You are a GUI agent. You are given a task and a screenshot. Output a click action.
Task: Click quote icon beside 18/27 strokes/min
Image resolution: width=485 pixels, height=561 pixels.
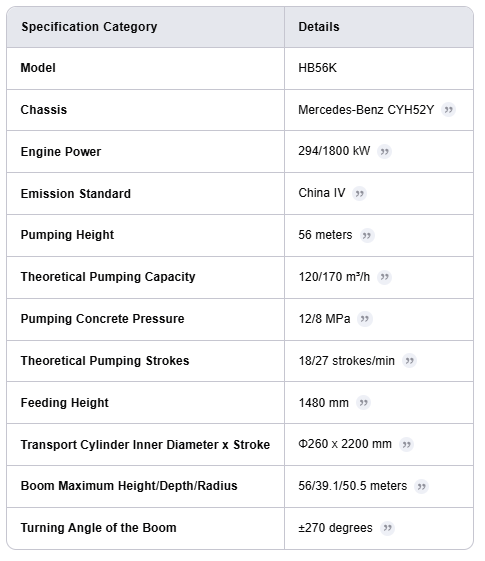(x=409, y=361)
